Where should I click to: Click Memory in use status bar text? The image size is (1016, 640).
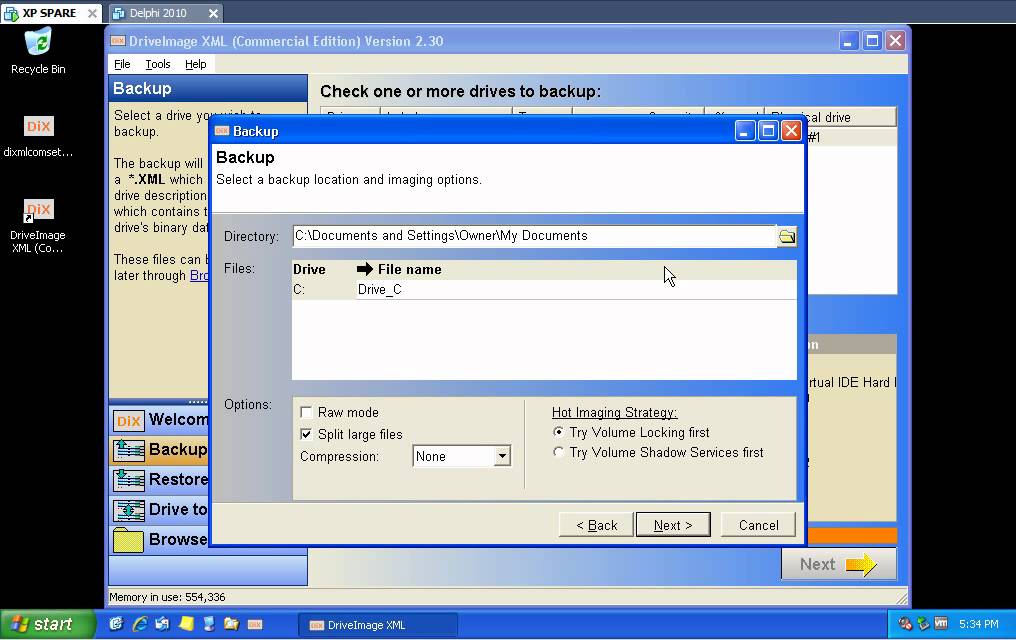coord(167,597)
